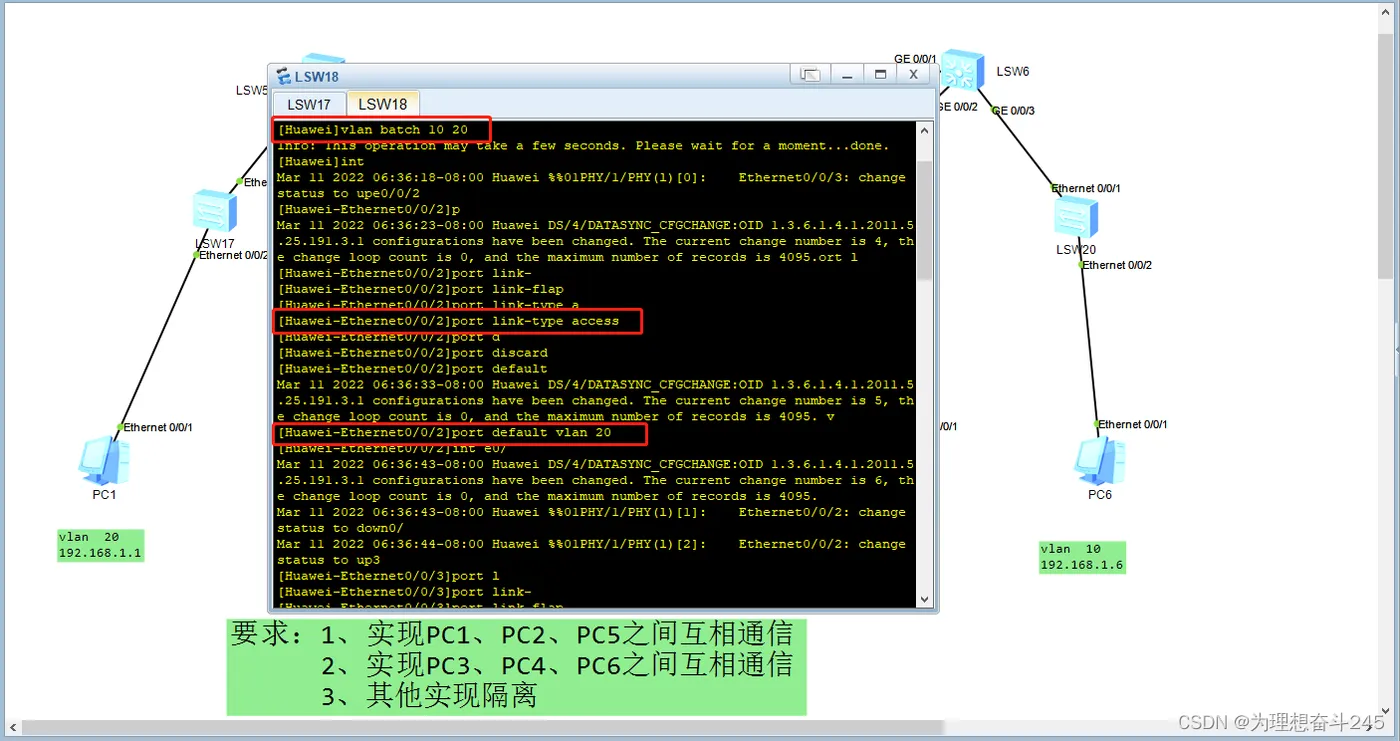Click the terminal vertical scrollbar thumb

tap(925, 219)
